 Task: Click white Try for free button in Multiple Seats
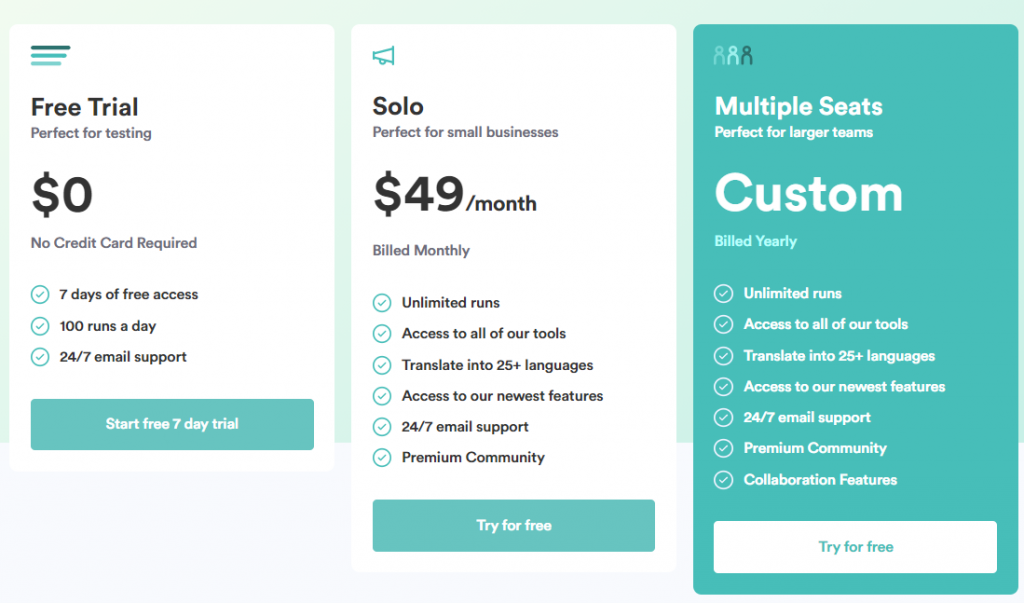(856, 547)
